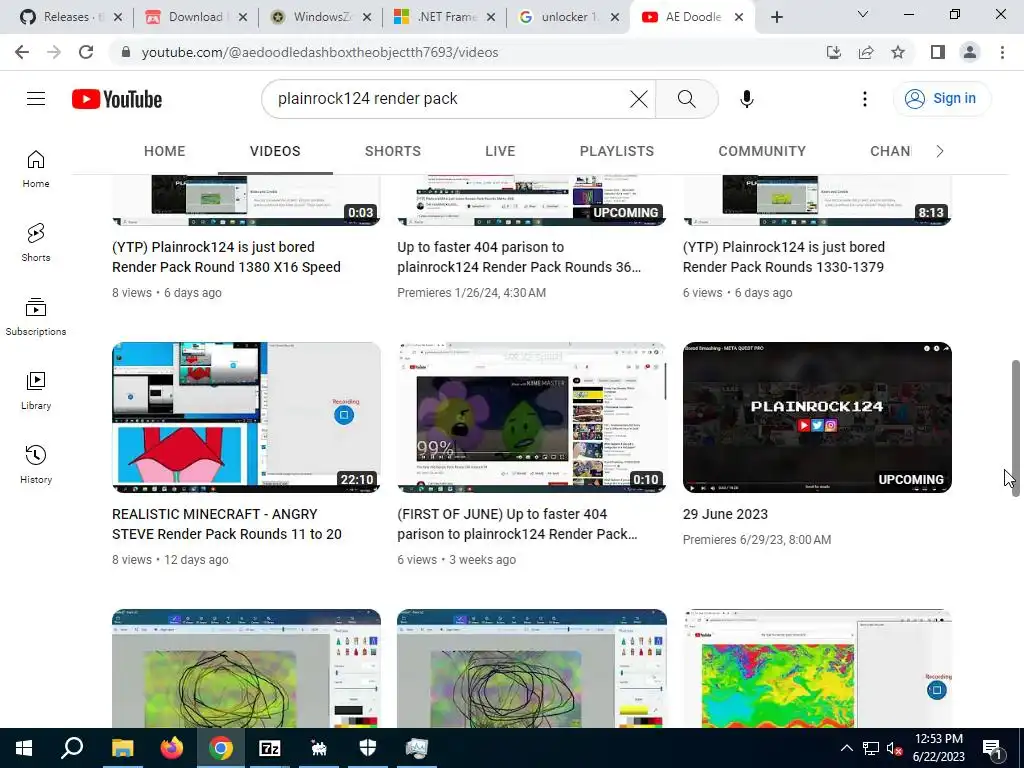1024x768 pixels.
Task: Open the tab search dropdown
Action: (x=863, y=14)
